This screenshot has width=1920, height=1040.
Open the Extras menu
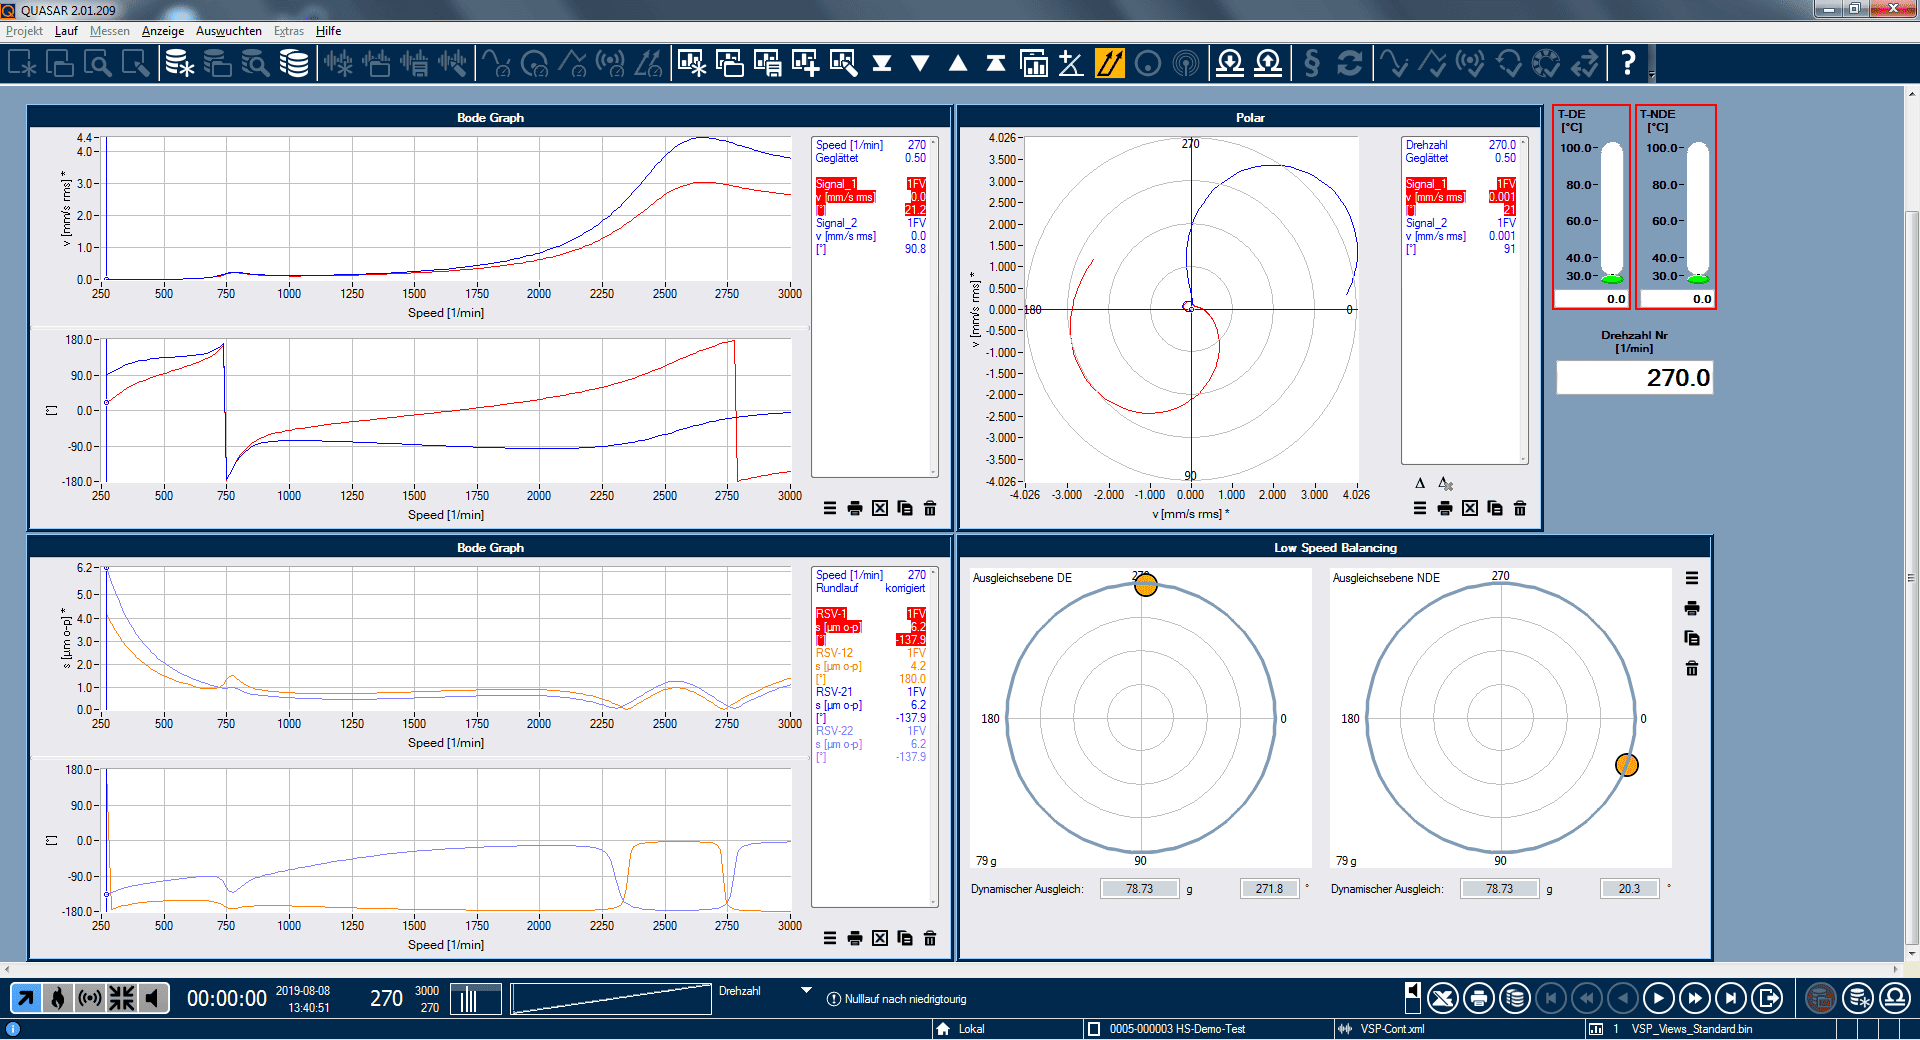[x=289, y=31]
